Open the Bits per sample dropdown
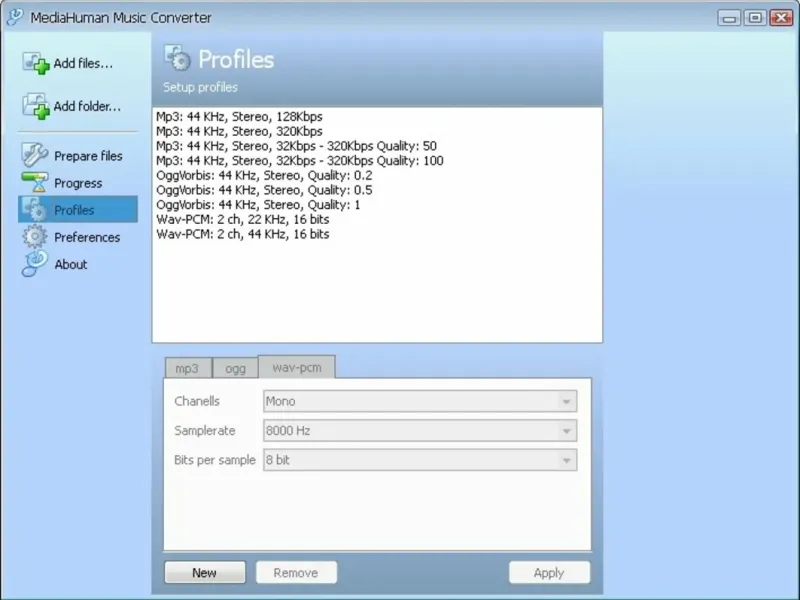Image resolution: width=800 pixels, height=600 pixels. click(x=420, y=460)
